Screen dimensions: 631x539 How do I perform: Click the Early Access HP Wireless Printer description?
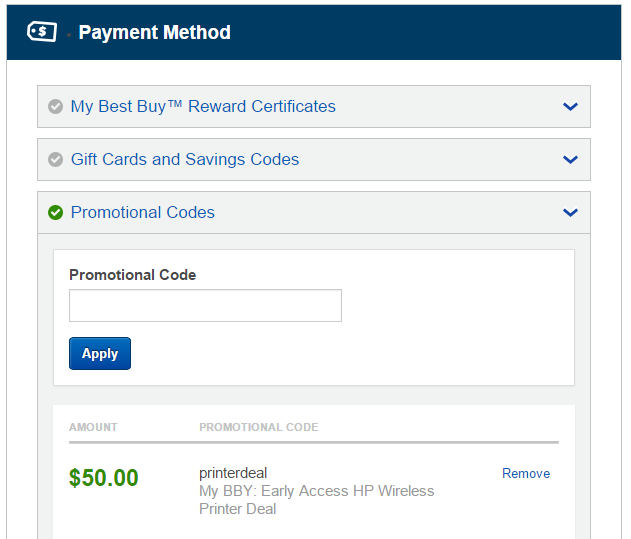(x=317, y=500)
